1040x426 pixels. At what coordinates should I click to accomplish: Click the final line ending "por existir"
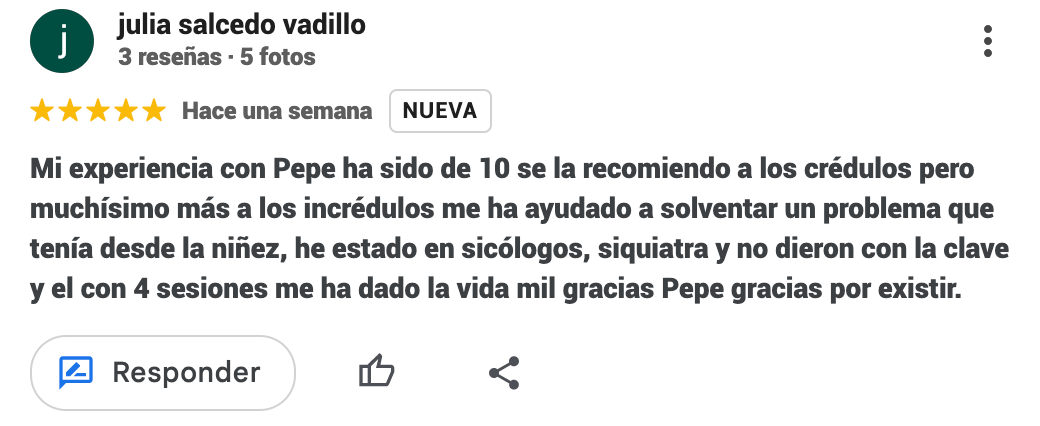[x=496, y=292]
